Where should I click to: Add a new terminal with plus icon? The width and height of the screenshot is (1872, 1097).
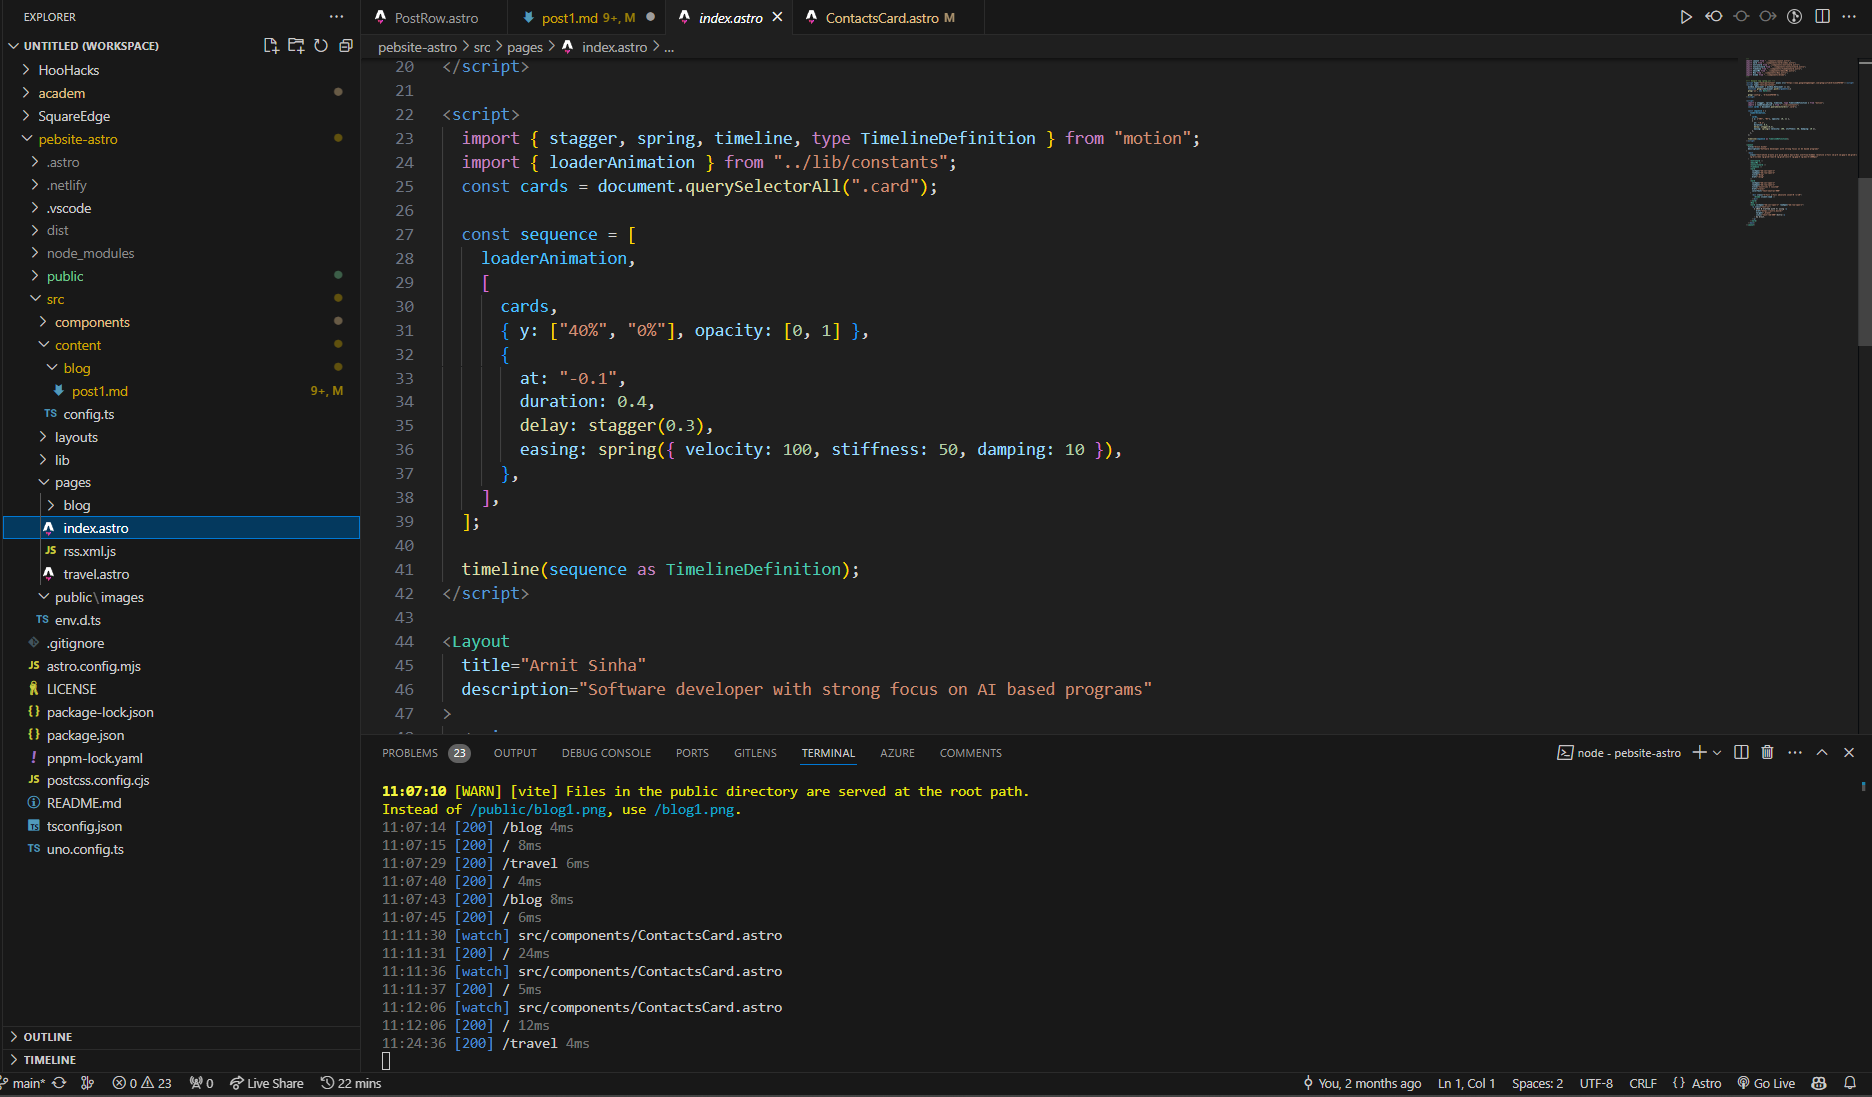tap(1699, 752)
